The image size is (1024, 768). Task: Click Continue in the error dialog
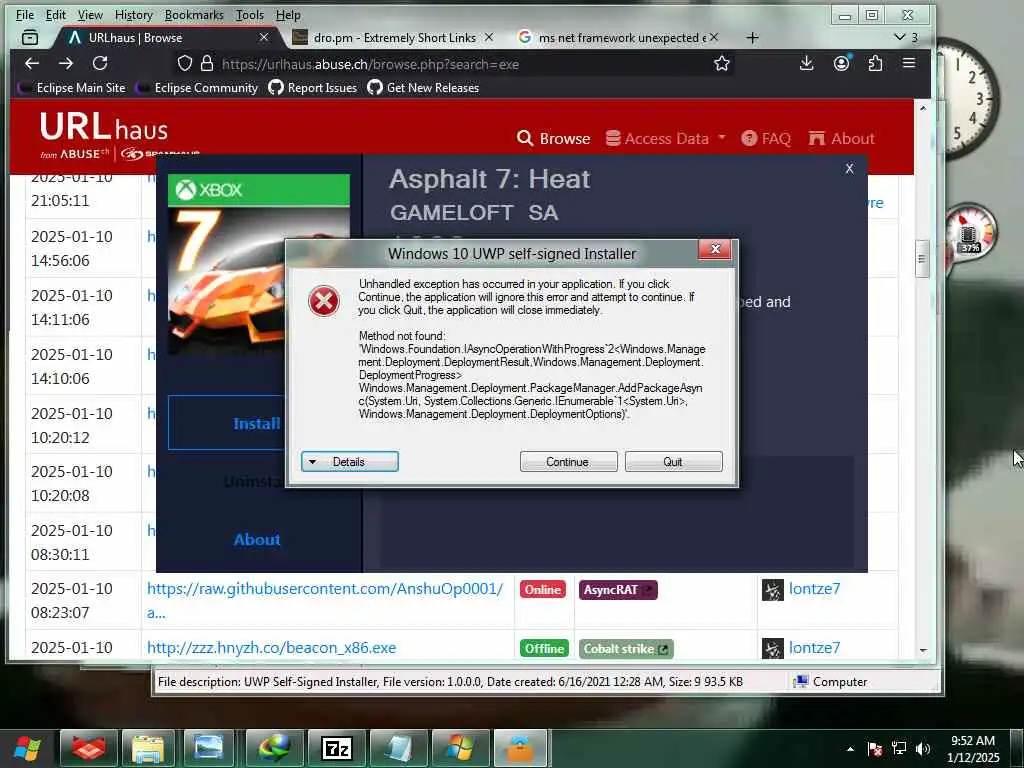[x=568, y=462]
